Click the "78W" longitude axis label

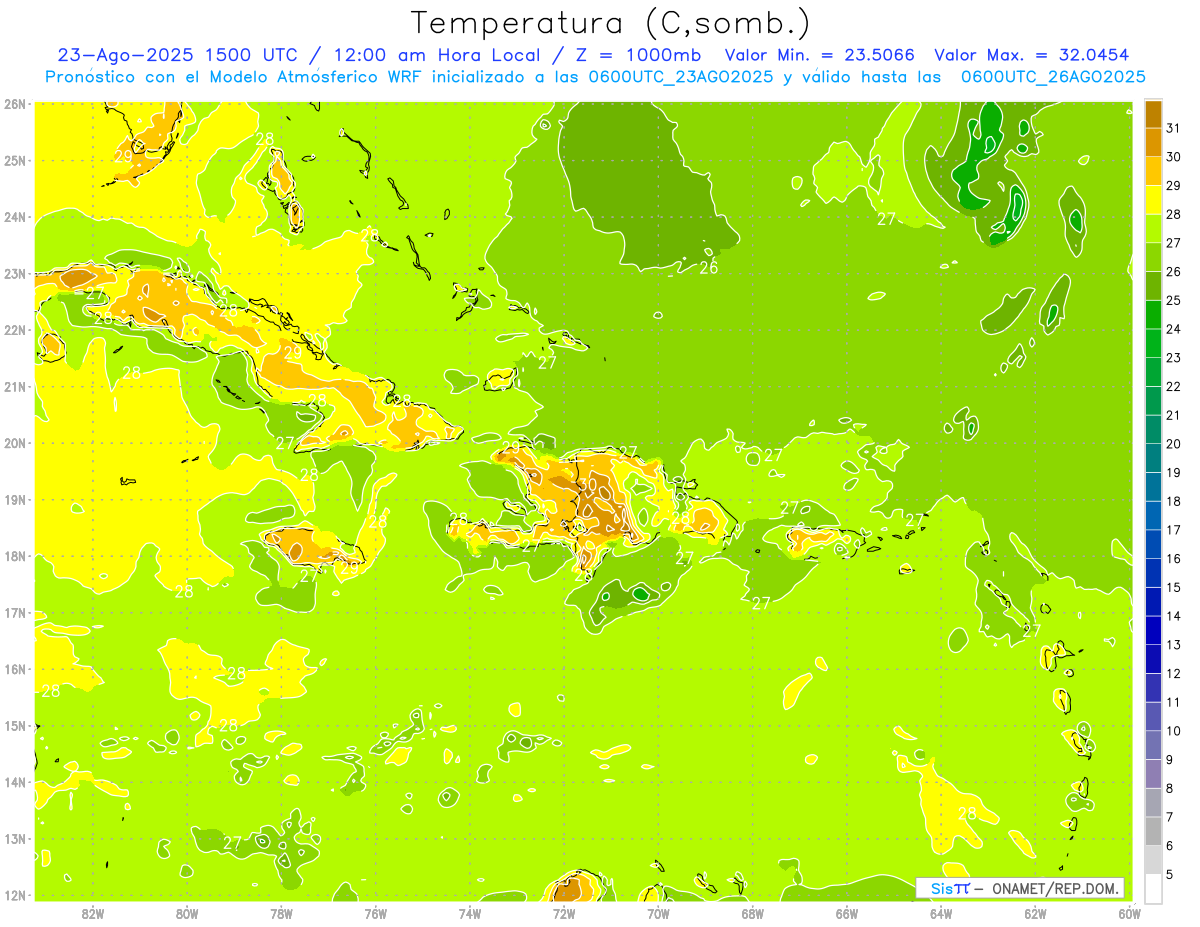tap(281, 913)
